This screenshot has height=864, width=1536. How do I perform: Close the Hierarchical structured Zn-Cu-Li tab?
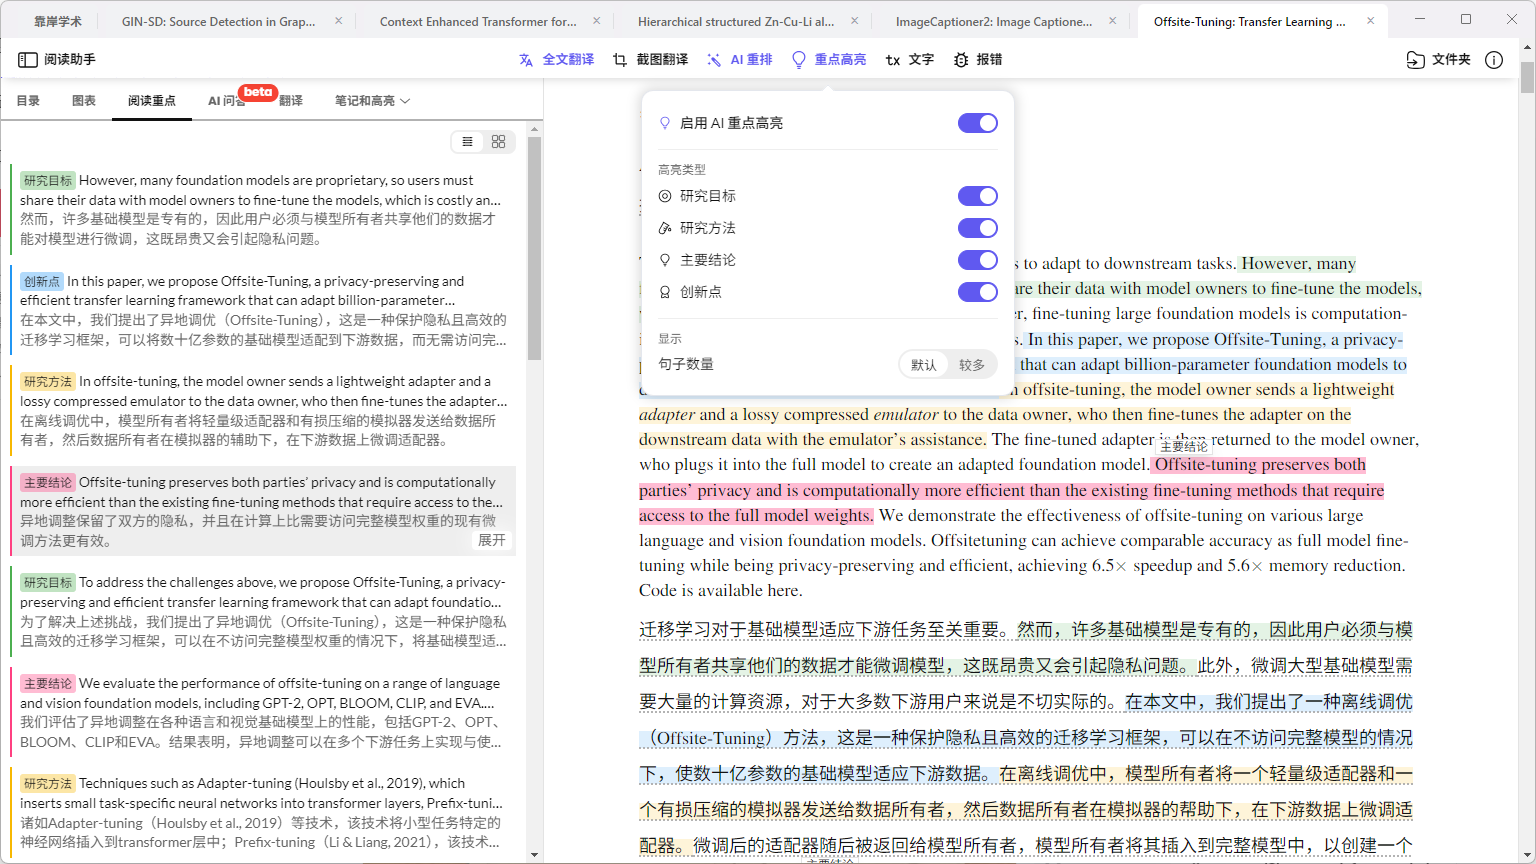point(855,21)
